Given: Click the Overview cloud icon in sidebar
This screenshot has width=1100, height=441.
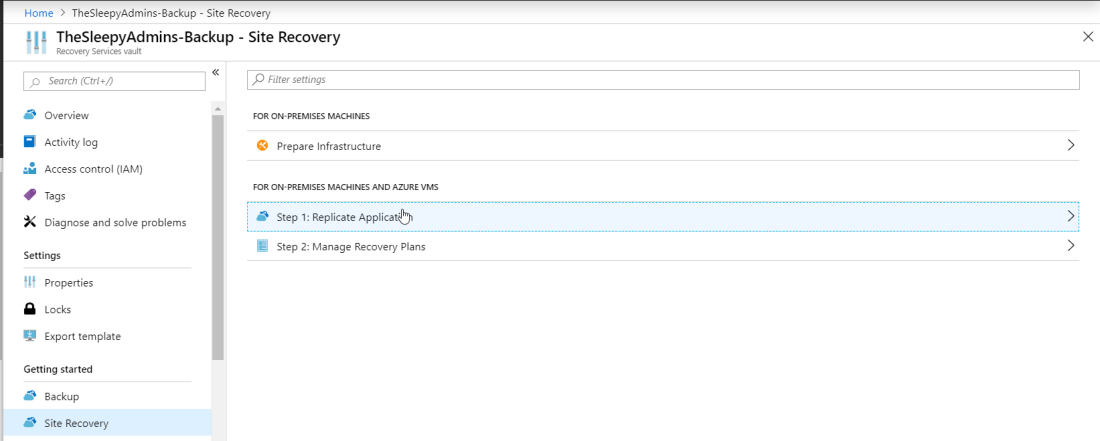Looking at the screenshot, I should tap(30, 115).
